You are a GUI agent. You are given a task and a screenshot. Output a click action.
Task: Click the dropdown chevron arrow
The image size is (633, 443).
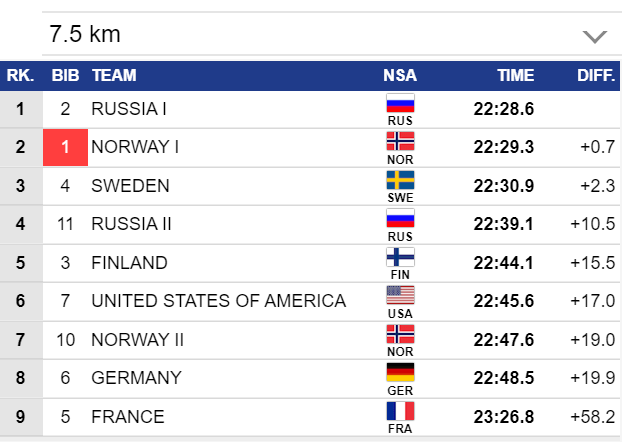click(x=594, y=37)
